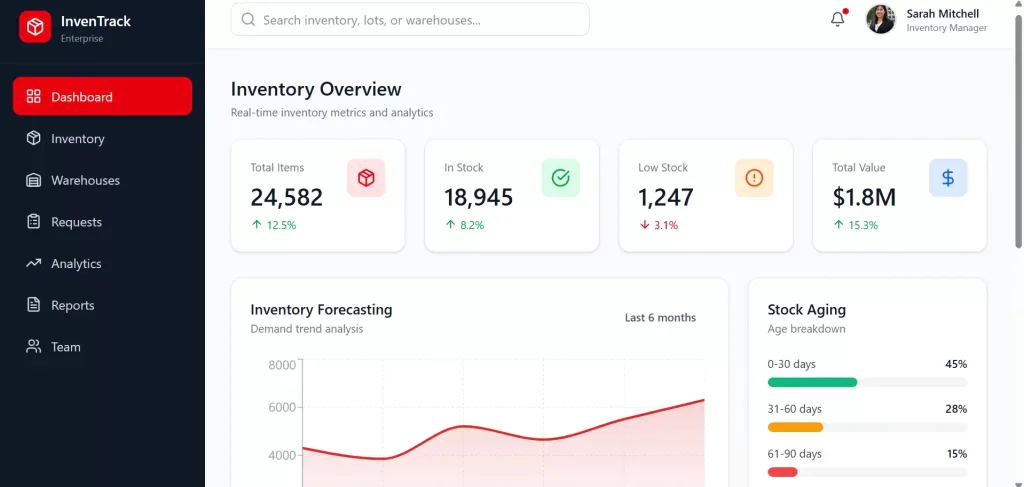Click the 15% aging percentage

[957, 454]
